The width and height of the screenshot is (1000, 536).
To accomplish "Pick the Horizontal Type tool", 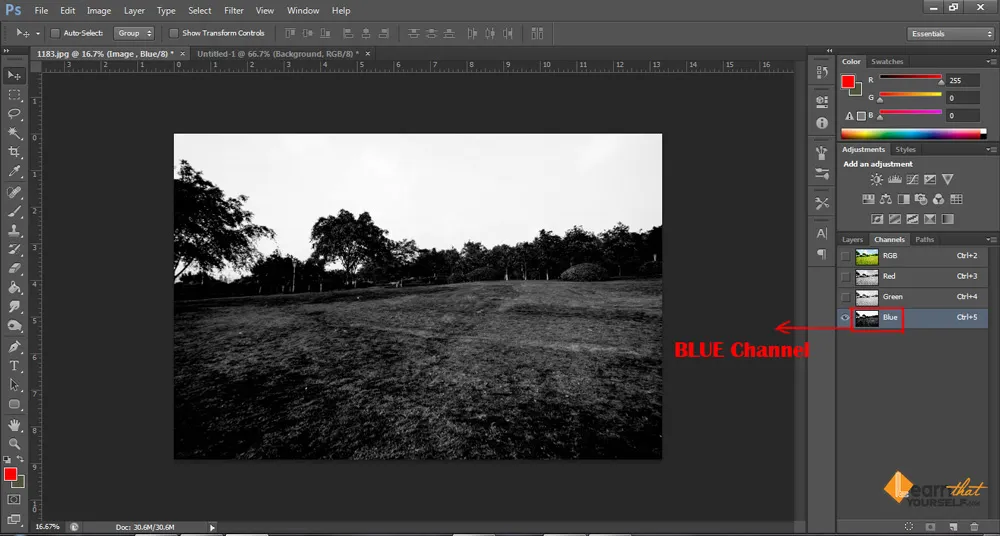I will pos(14,366).
